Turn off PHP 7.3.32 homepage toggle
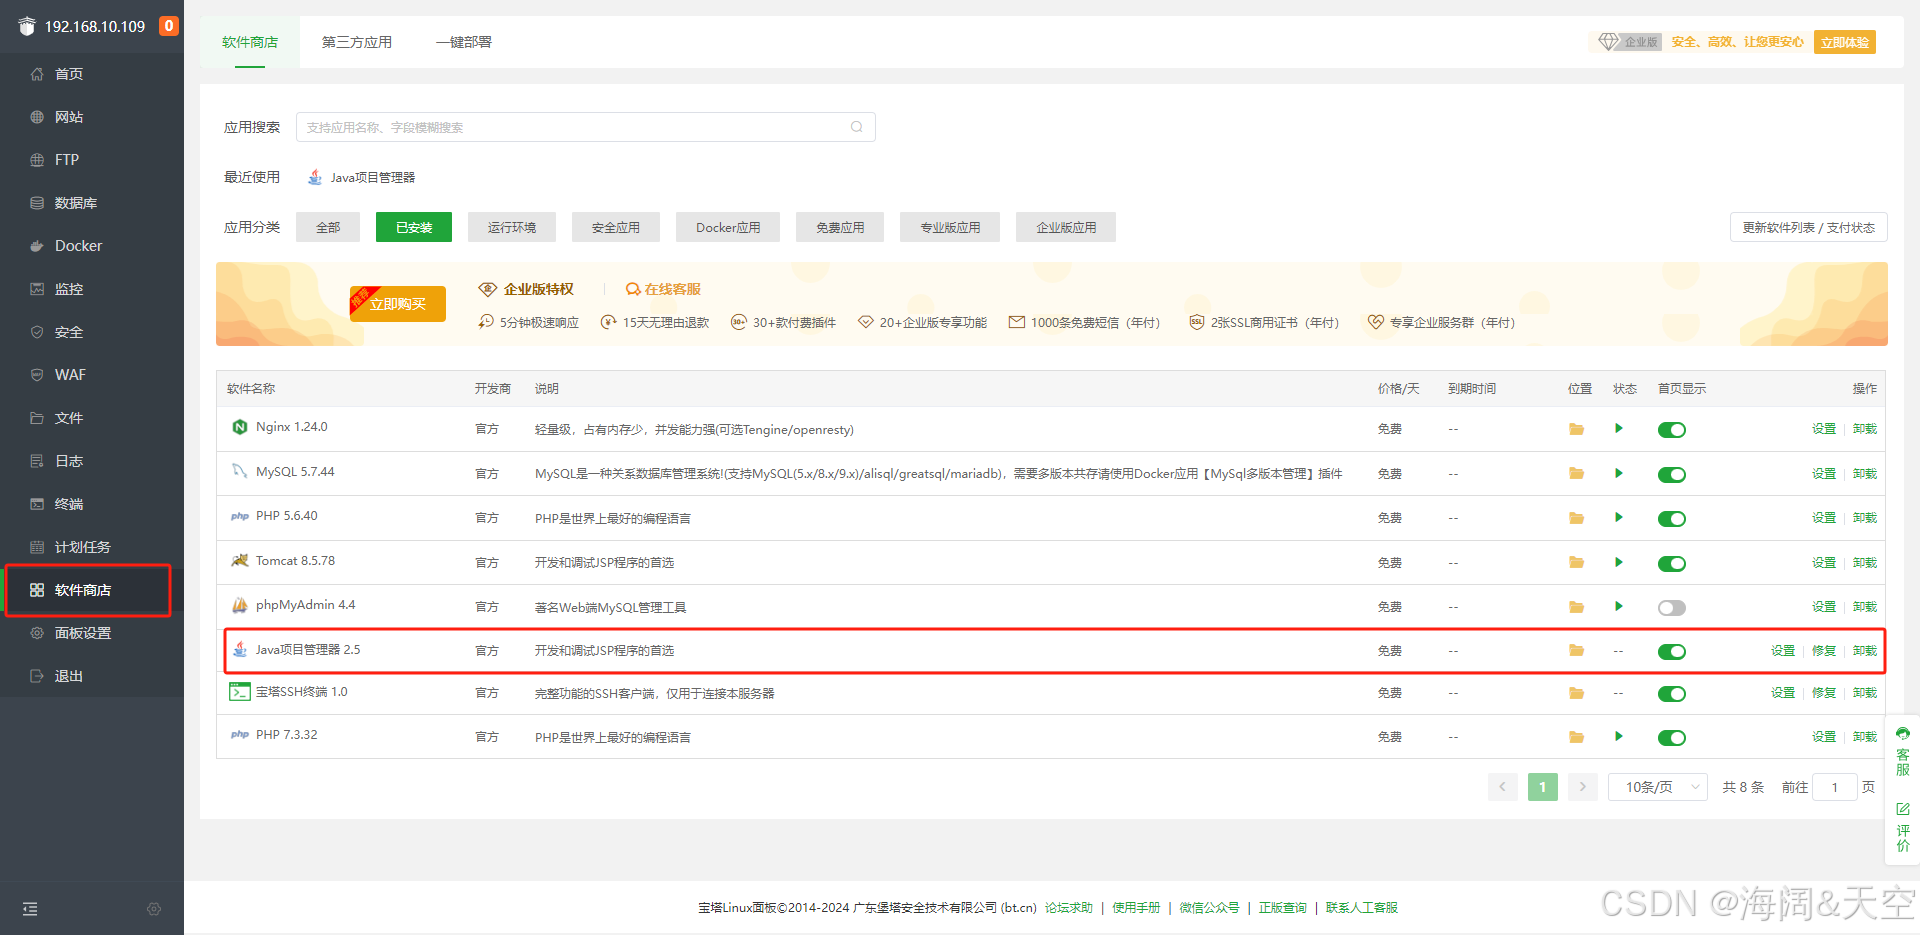The width and height of the screenshot is (1920, 935). (1671, 737)
